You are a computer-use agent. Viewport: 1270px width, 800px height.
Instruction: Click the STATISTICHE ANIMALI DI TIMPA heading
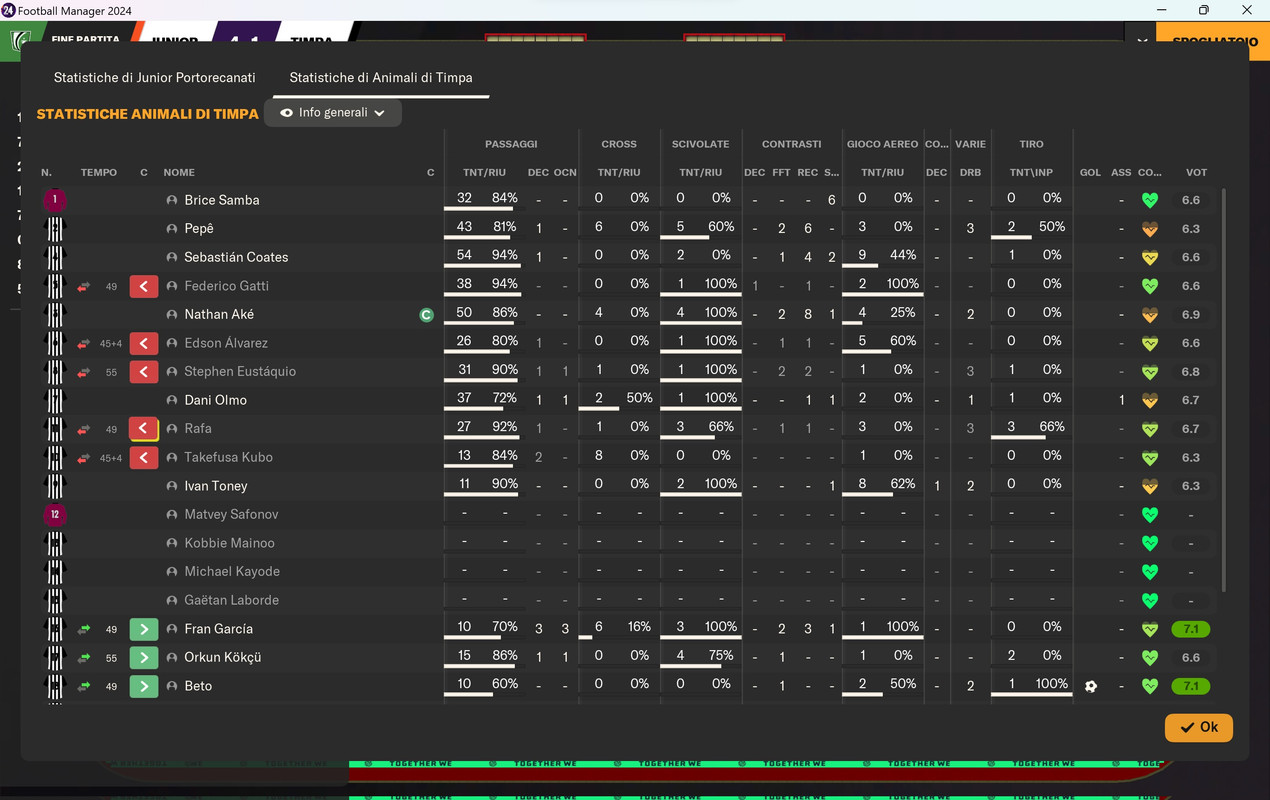click(148, 114)
